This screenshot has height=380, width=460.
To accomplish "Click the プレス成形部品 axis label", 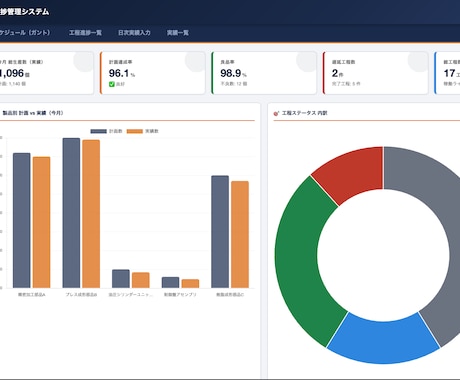I will click(x=81, y=295).
